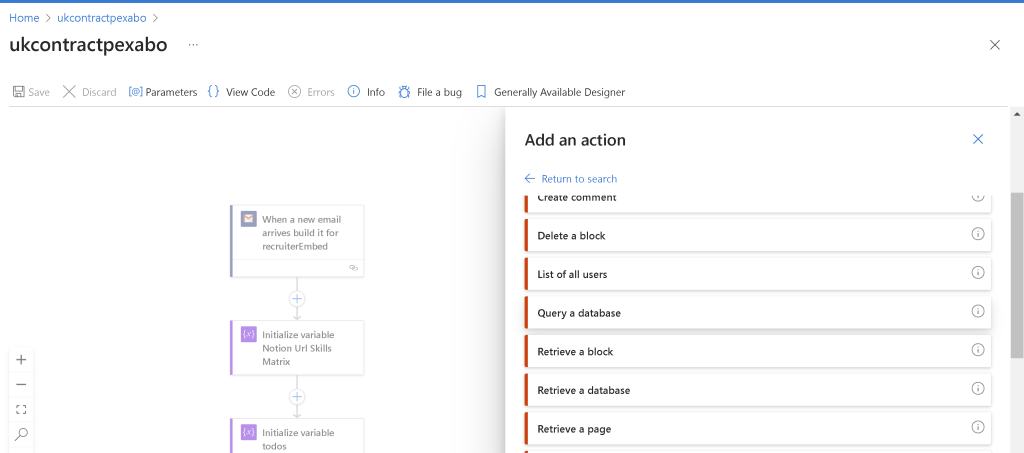
Task: Click the page vertical scrollbar thumb
Action: [x=1017, y=275]
